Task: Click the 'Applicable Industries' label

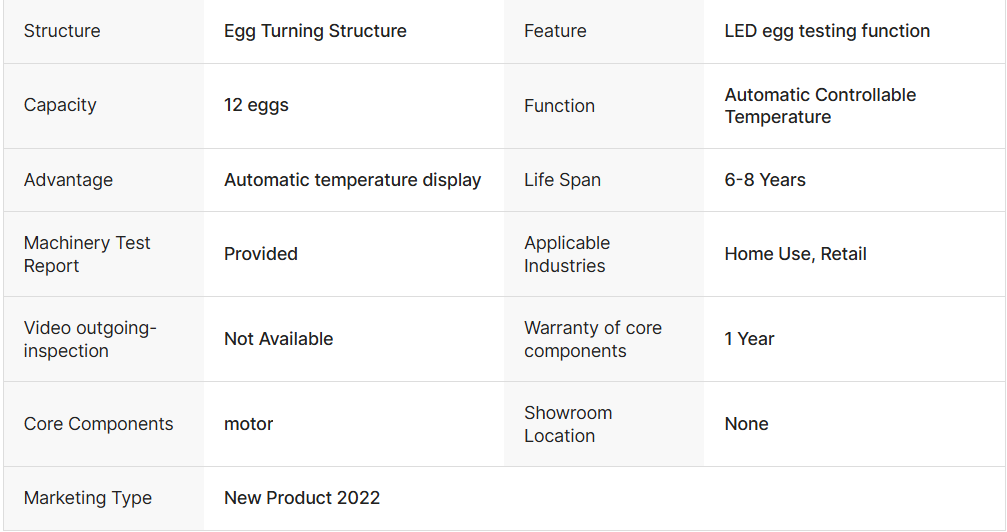Action: point(567,254)
